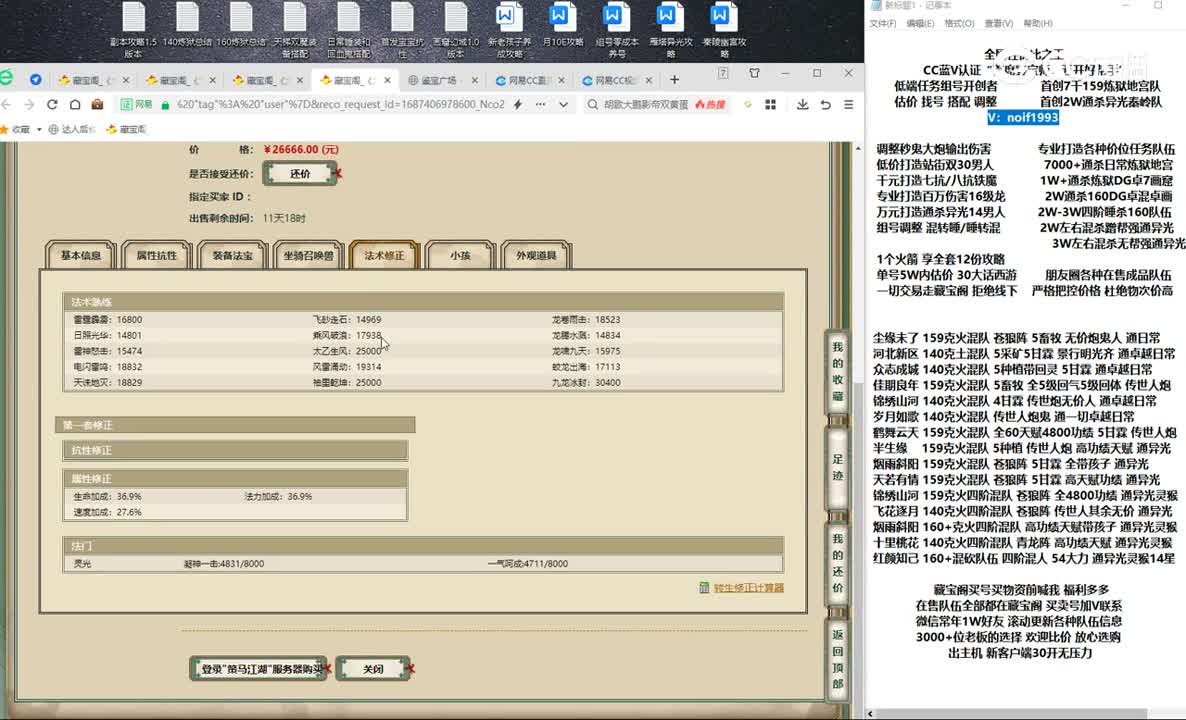1186x720 pixels.
Task: Close the active 藏宝阁 browser tab
Action: coord(387,79)
